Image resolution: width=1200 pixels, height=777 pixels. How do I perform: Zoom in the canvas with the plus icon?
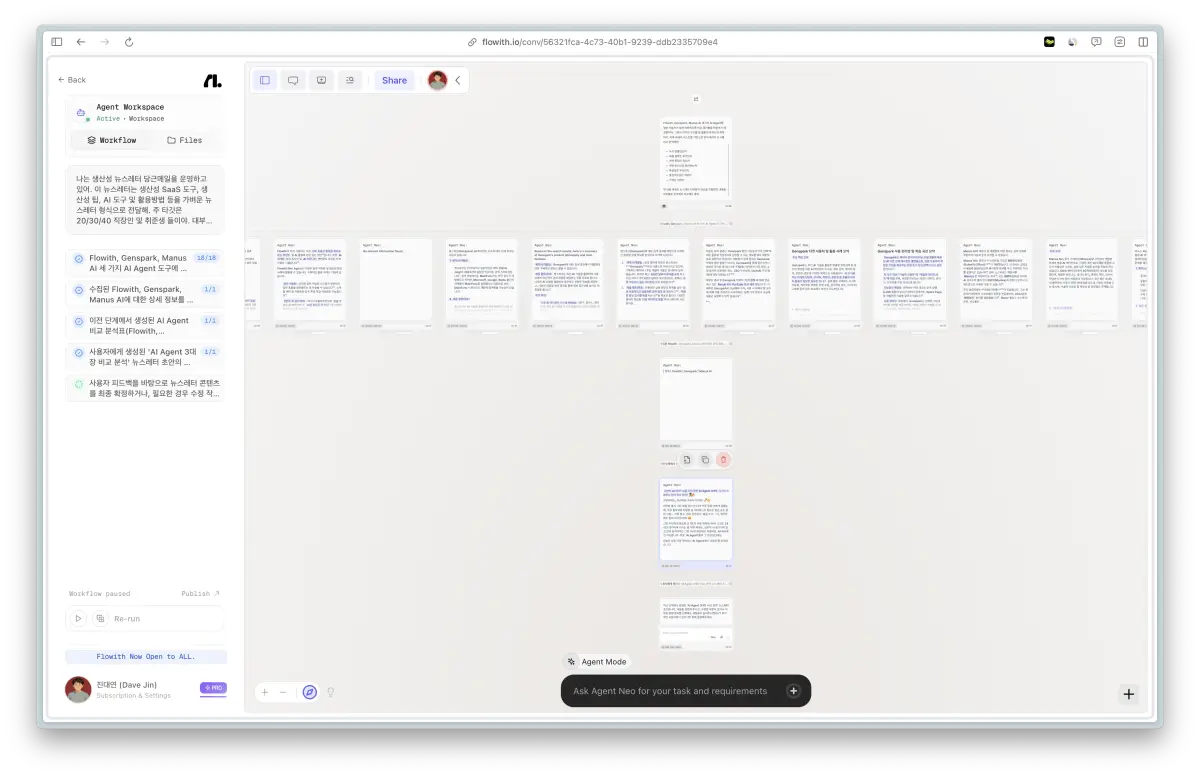(265, 692)
